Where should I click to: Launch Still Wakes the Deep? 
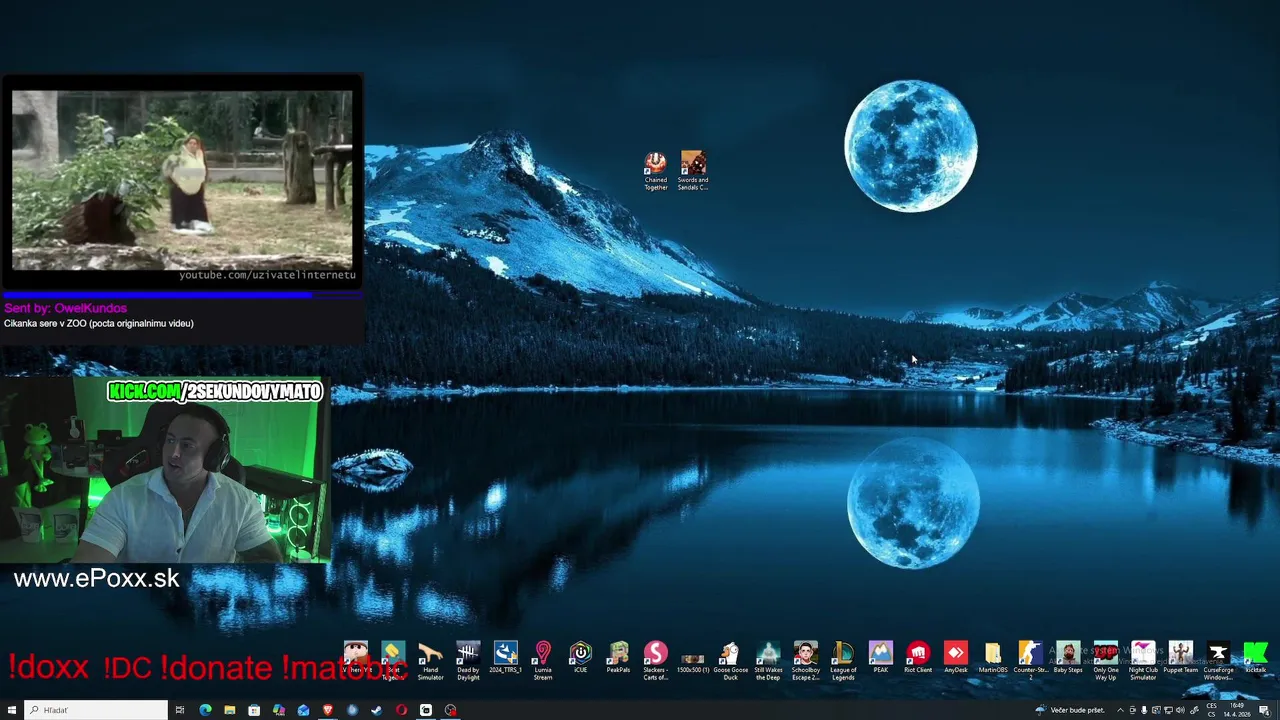[x=768, y=662]
